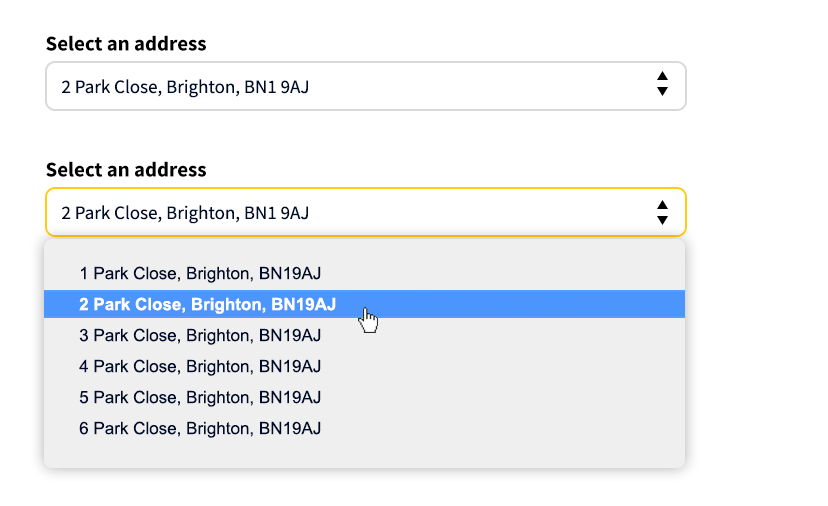
Task: Click blank list padding above "1 Park Close"
Action: (365, 248)
